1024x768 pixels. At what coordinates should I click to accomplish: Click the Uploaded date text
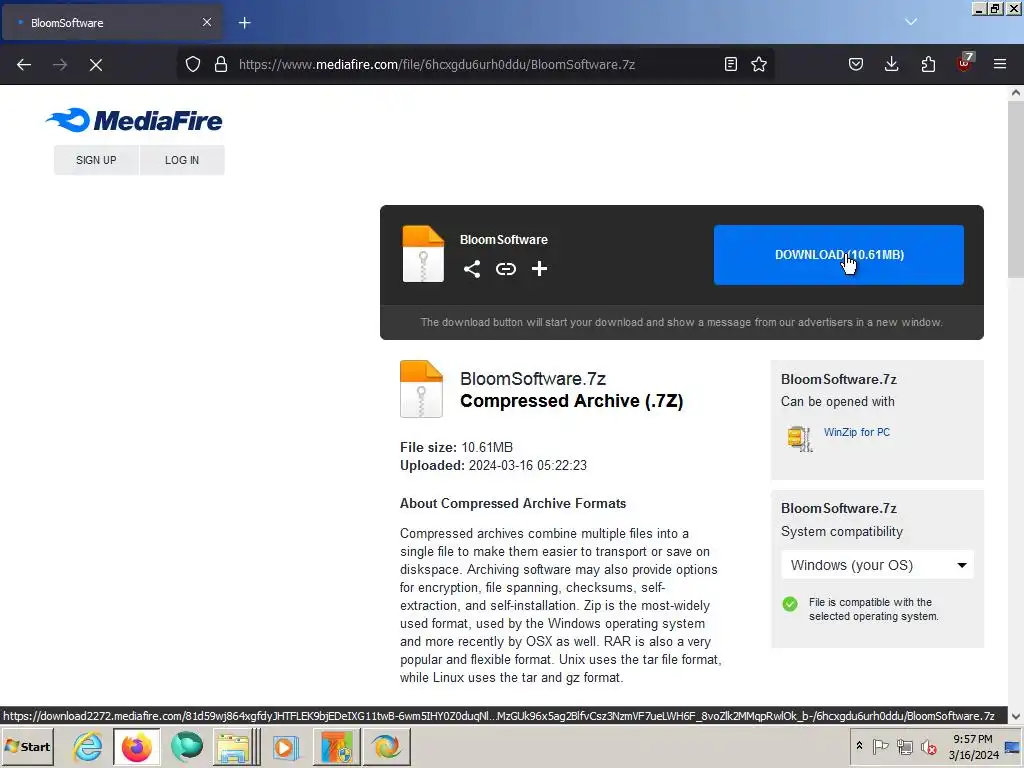tap(493, 466)
